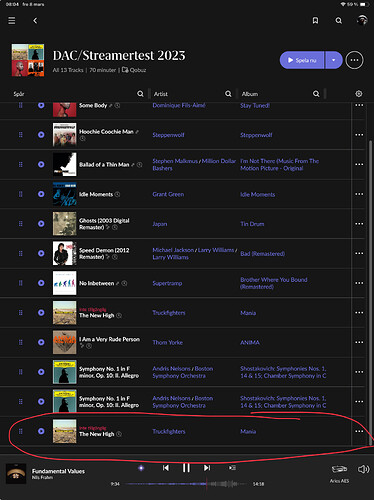Viewport: 374px width, 500px height.
Task: Filter tracks using the Artist column search
Action: click(228, 94)
